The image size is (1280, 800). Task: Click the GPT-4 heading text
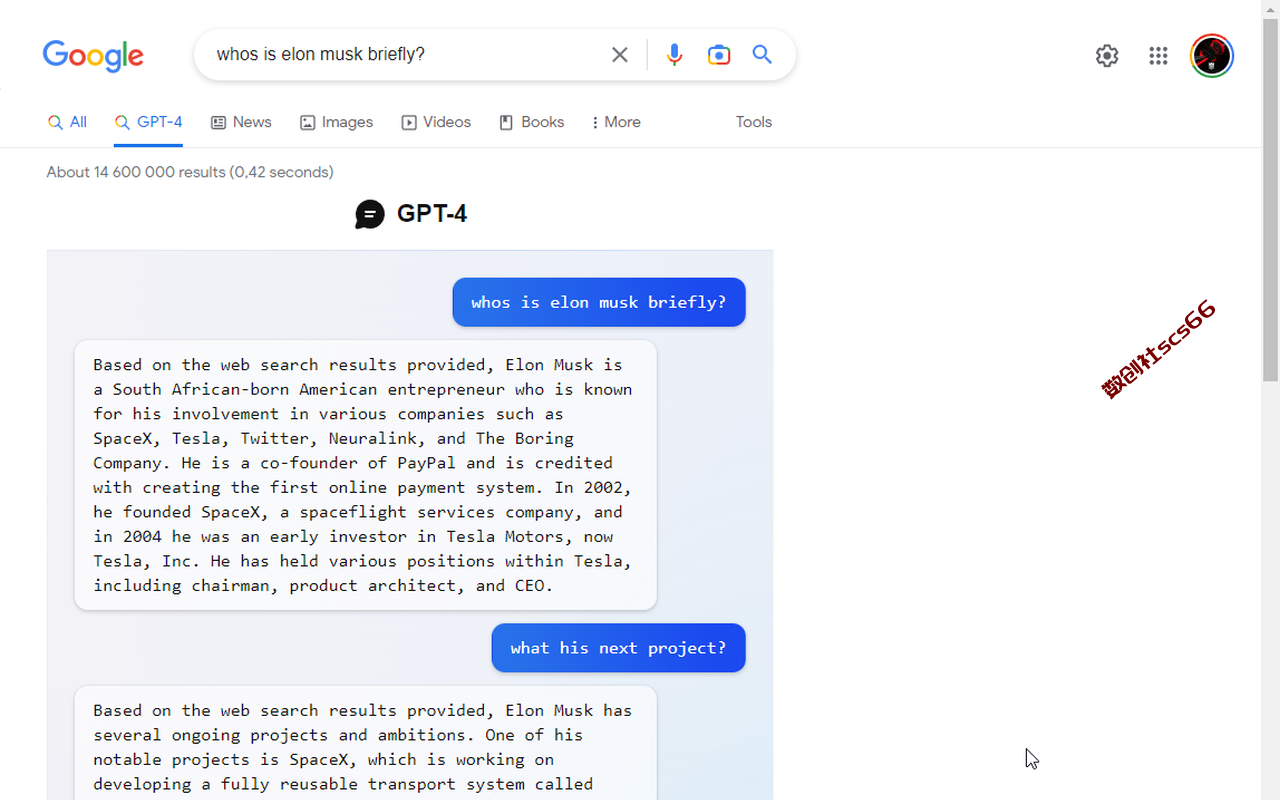[432, 214]
